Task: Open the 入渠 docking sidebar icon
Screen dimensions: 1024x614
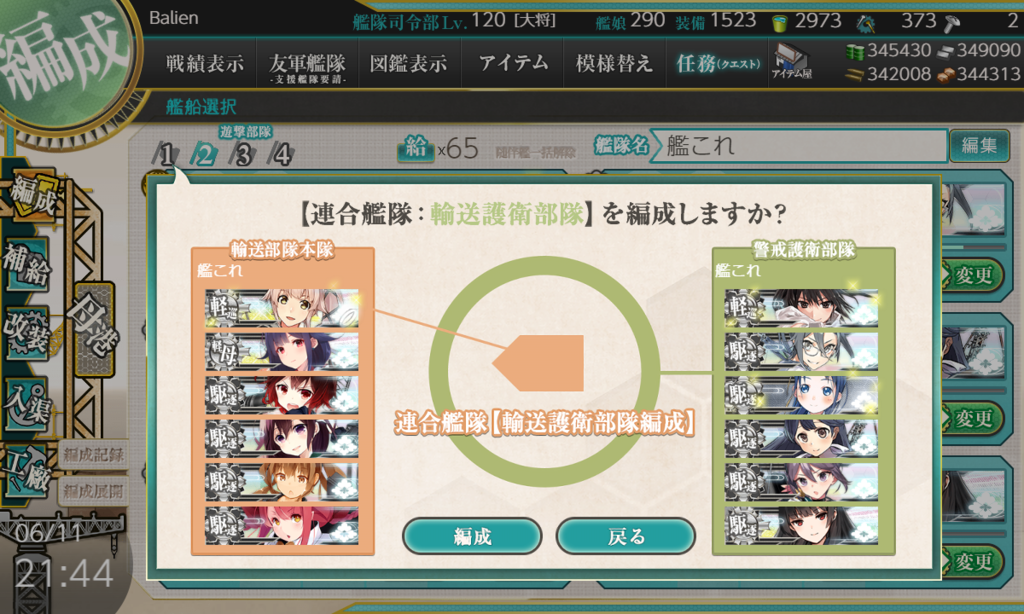Action: [27, 404]
